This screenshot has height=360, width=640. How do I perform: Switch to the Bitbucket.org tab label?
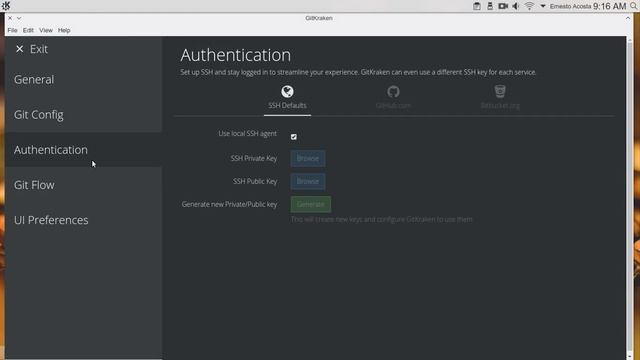click(500, 105)
